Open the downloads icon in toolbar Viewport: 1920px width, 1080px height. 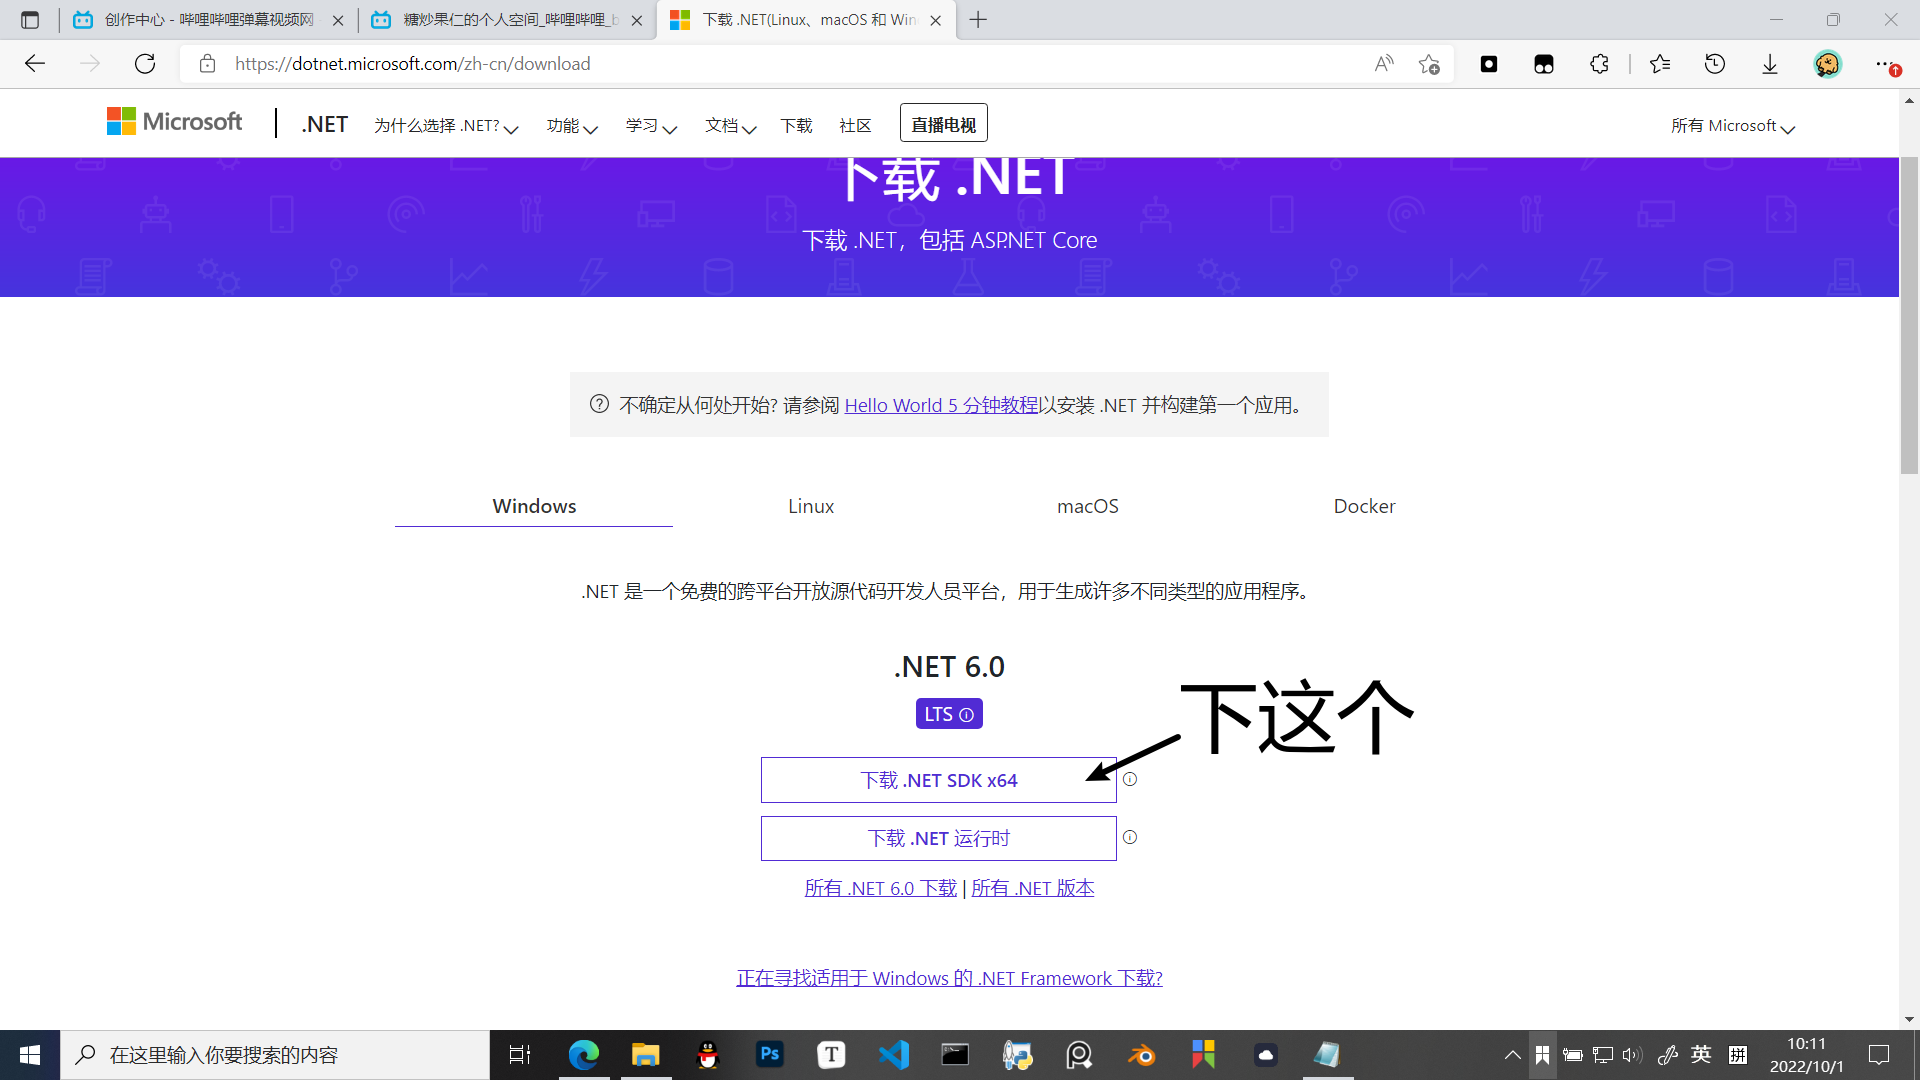click(x=1770, y=64)
